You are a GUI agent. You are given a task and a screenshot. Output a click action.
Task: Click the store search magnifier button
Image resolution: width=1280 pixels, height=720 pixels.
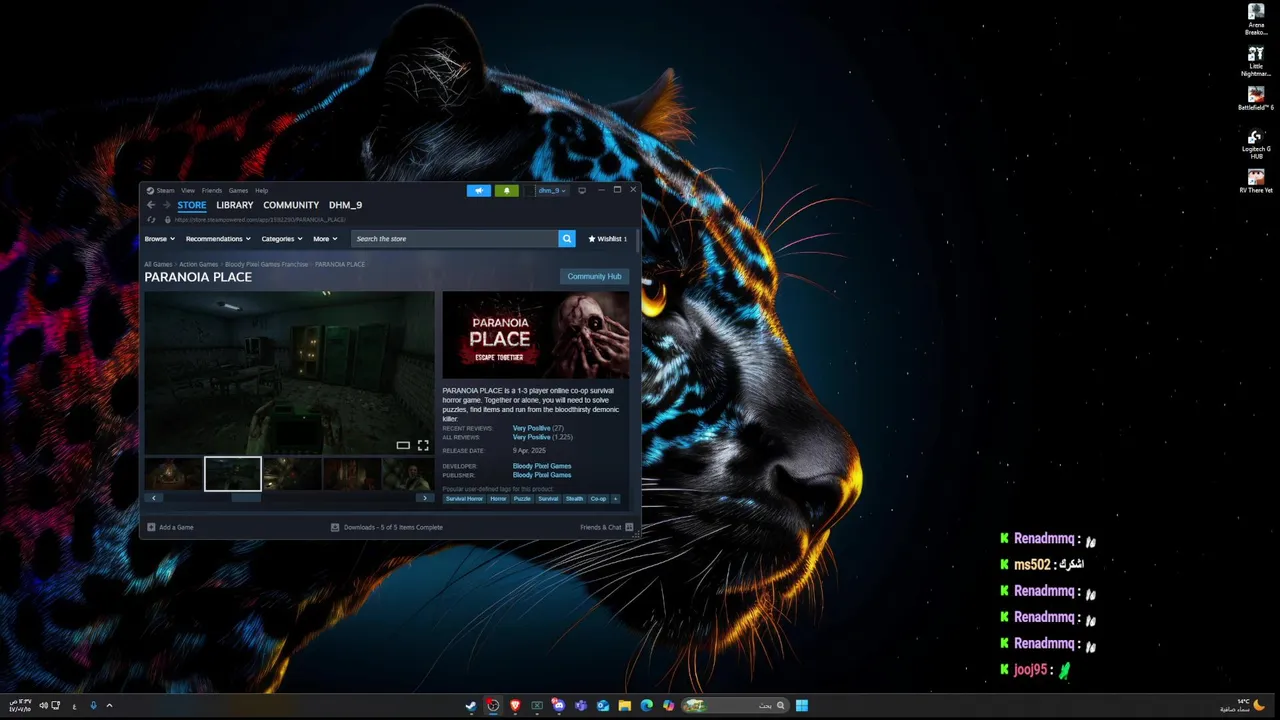567,239
